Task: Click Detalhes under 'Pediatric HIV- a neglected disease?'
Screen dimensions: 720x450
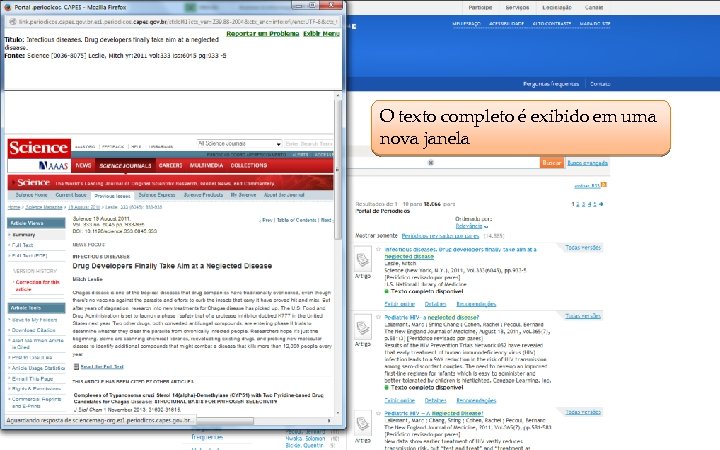Action: [x=435, y=400]
